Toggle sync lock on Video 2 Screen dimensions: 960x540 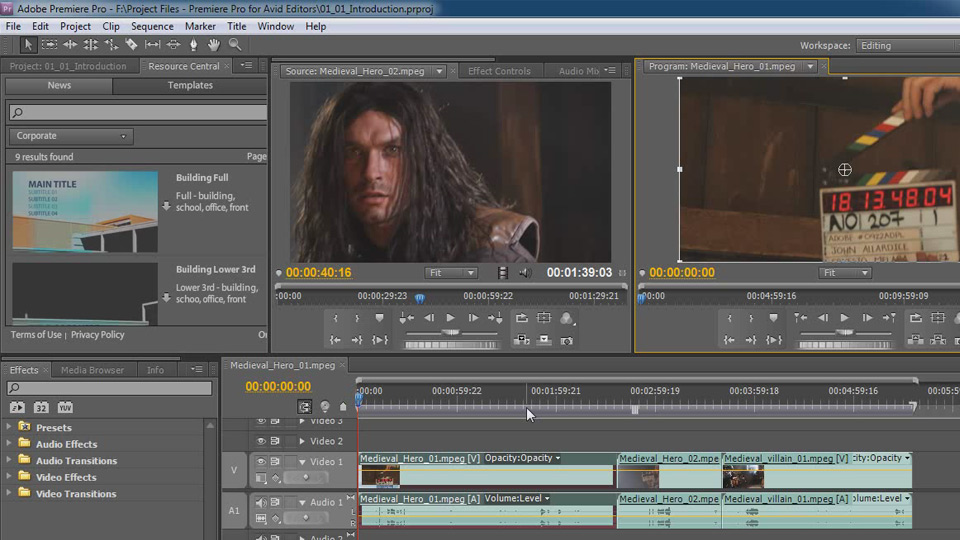tap(275, 441)
